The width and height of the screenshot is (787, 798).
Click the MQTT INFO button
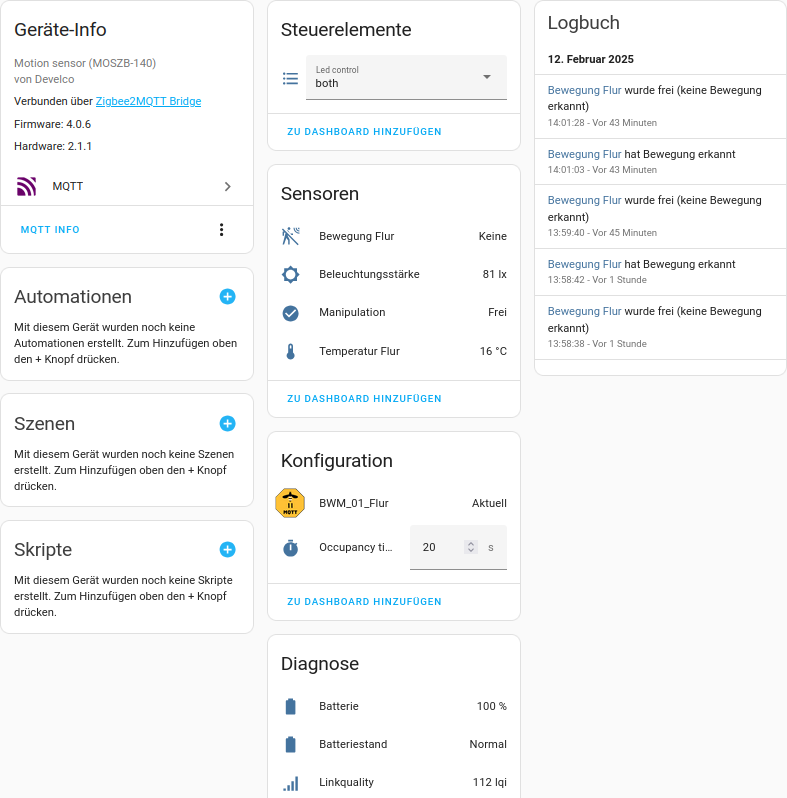click(50, 230)
